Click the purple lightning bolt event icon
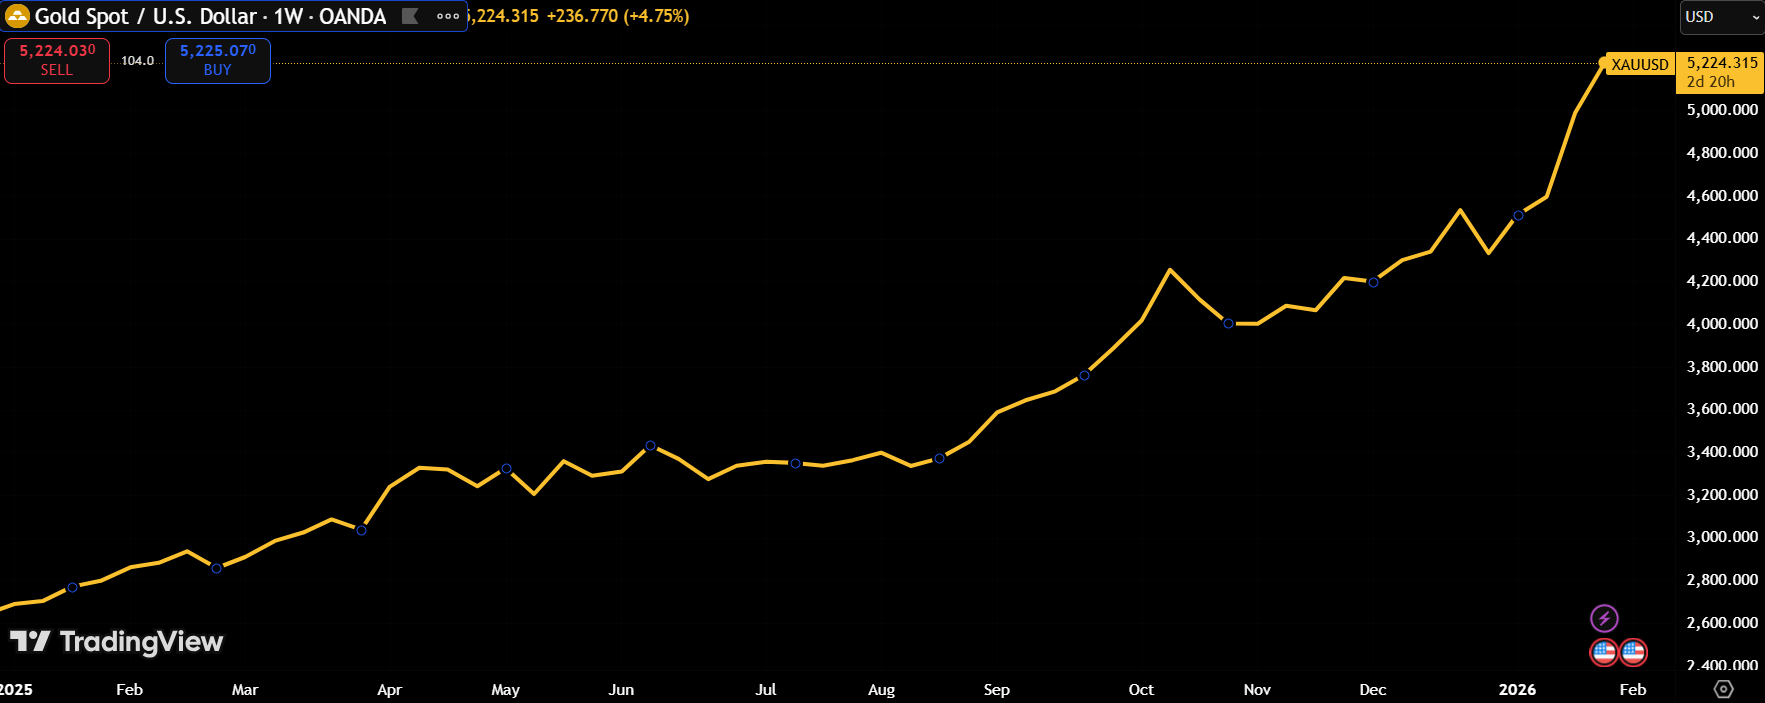This screenshot has width=1765, height=703. click(x=1604, y=618)
